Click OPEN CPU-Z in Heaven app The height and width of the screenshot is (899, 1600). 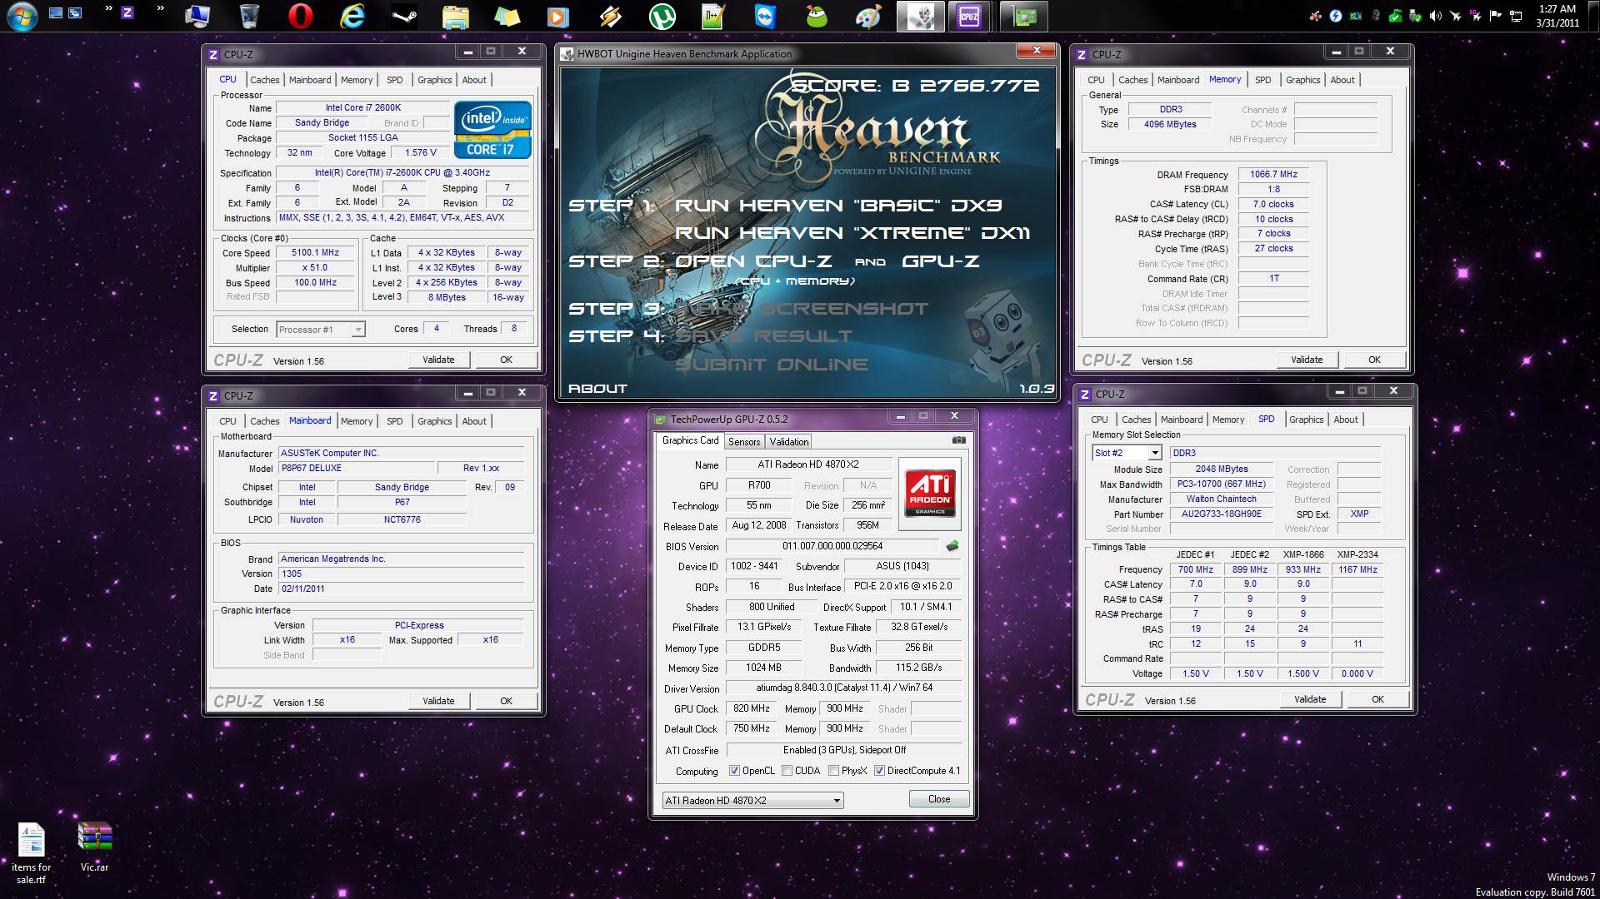(753, 261)
